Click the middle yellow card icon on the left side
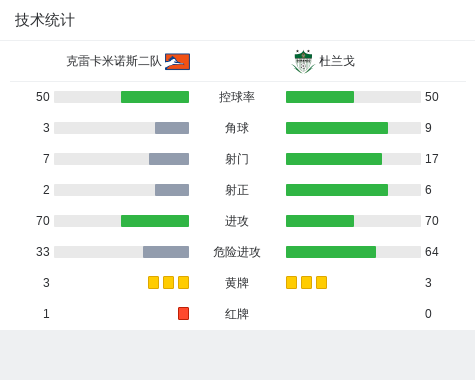 168,282
